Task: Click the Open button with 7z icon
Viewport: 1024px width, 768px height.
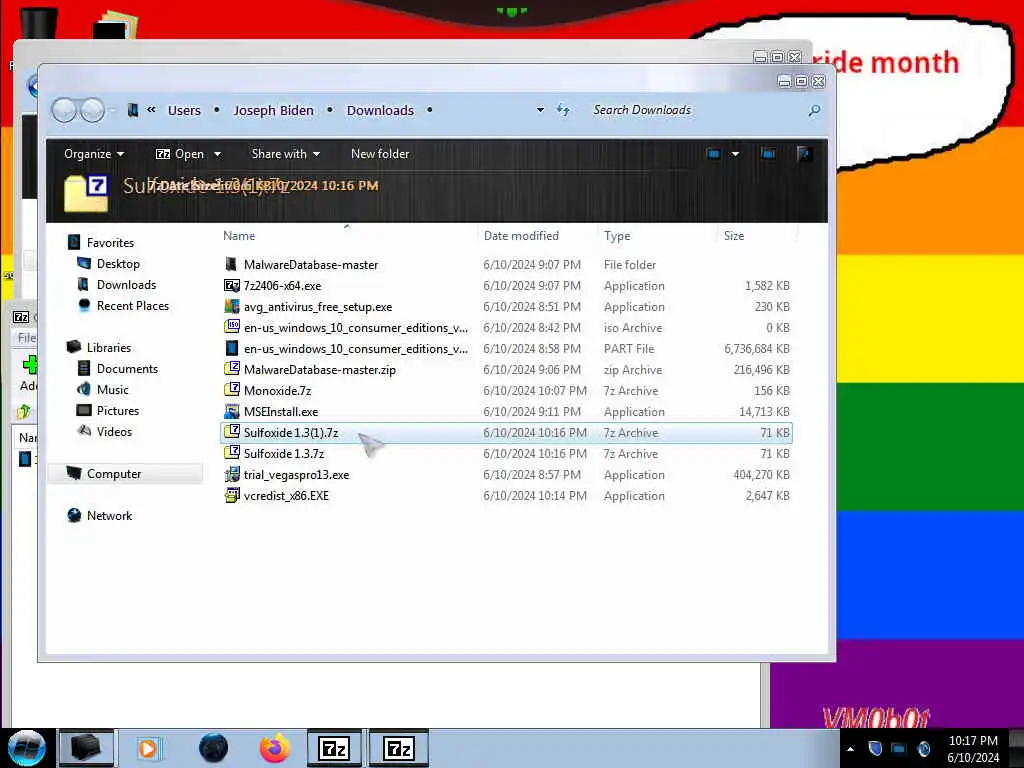Action: tap(180, 154)
